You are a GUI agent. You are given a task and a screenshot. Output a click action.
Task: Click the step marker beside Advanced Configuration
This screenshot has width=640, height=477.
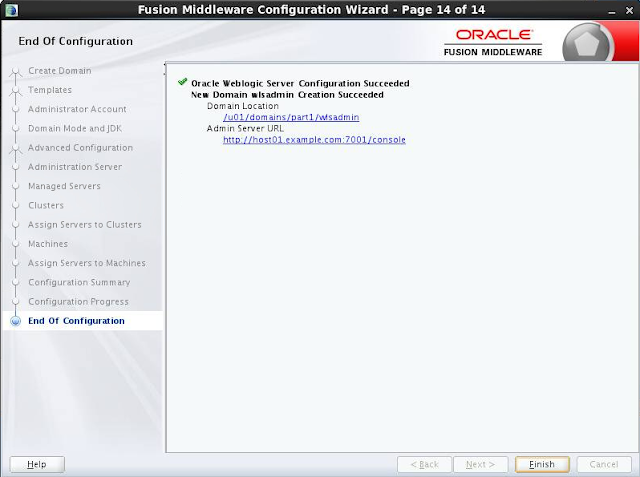[x=16, y=149]
